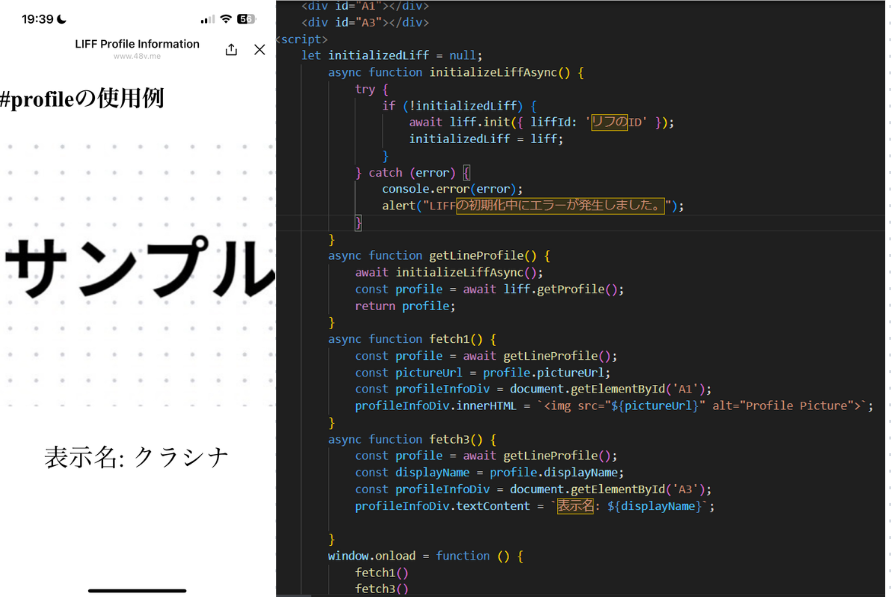This screenshot has width=891, height=597.
Task: Tap the large サンプル text
Action: click(x=140, y=267)
